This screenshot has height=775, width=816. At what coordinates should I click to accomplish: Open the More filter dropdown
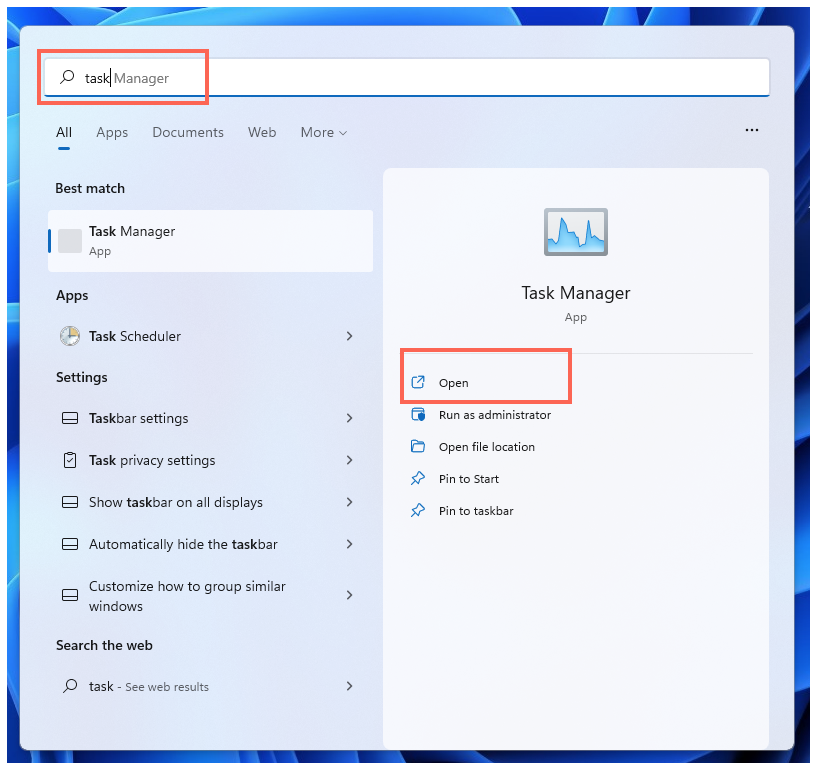point(324,133)
